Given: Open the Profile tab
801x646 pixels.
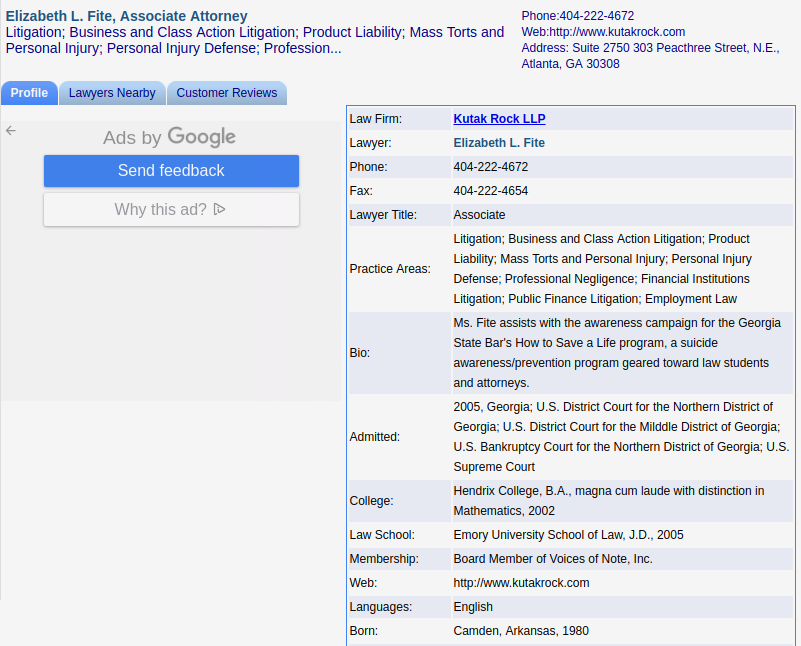Looking at the screenshot, I should (x=29, y=93).
